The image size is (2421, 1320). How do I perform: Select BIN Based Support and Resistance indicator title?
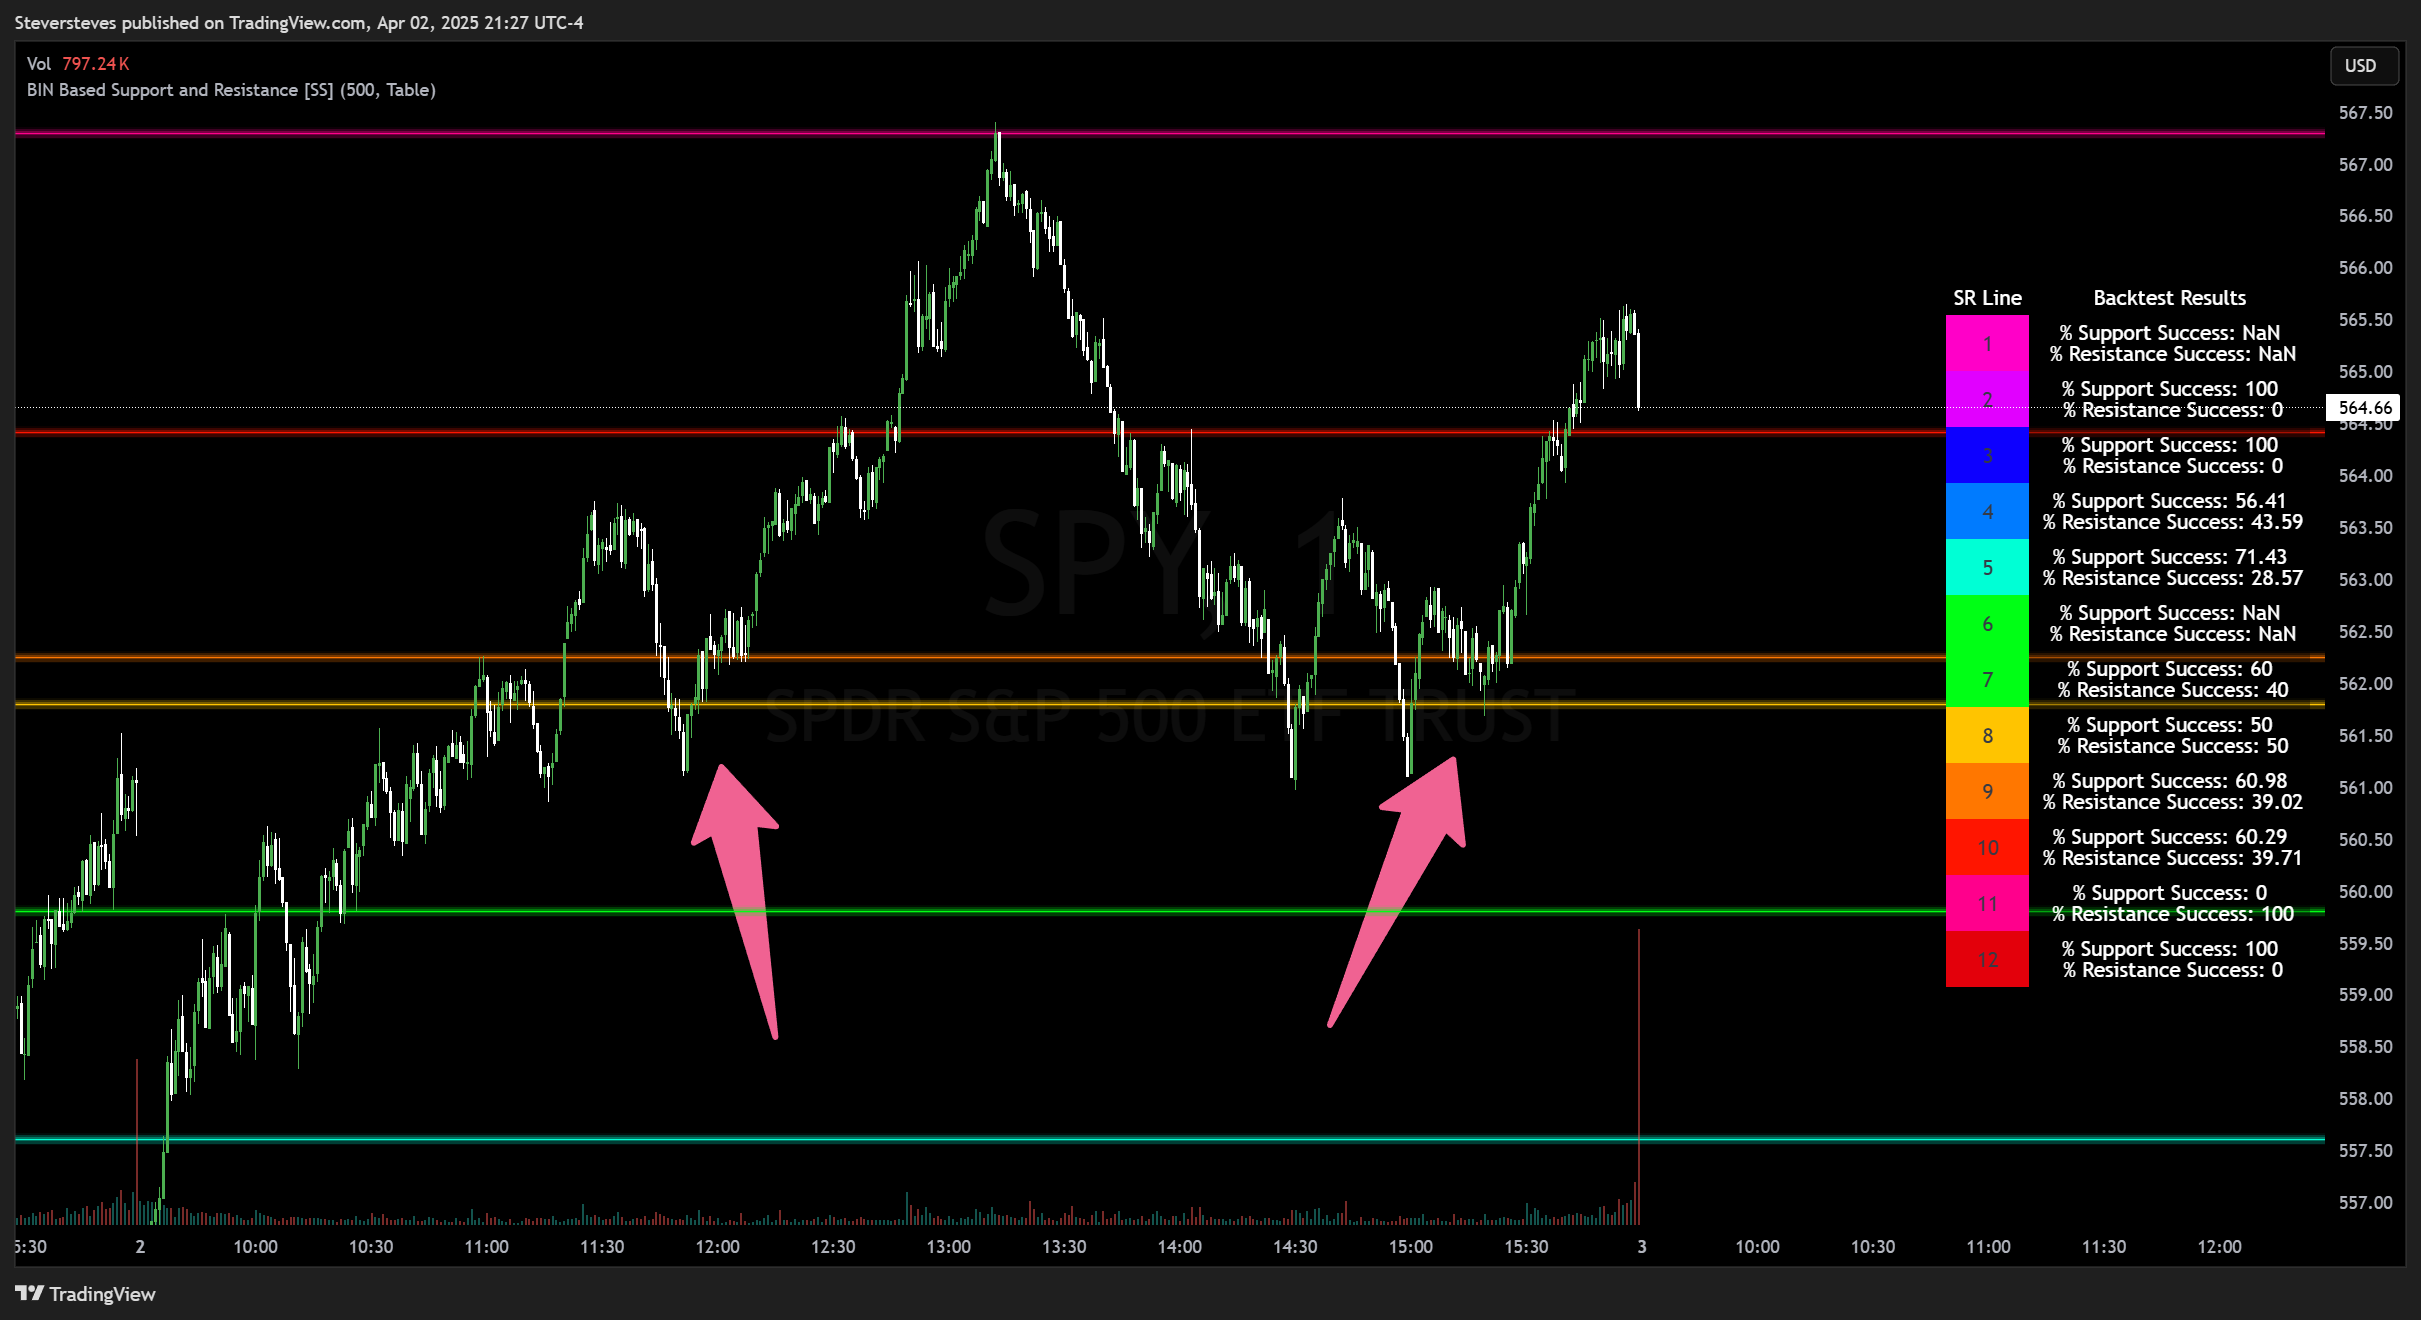click(x=231, y=90)
